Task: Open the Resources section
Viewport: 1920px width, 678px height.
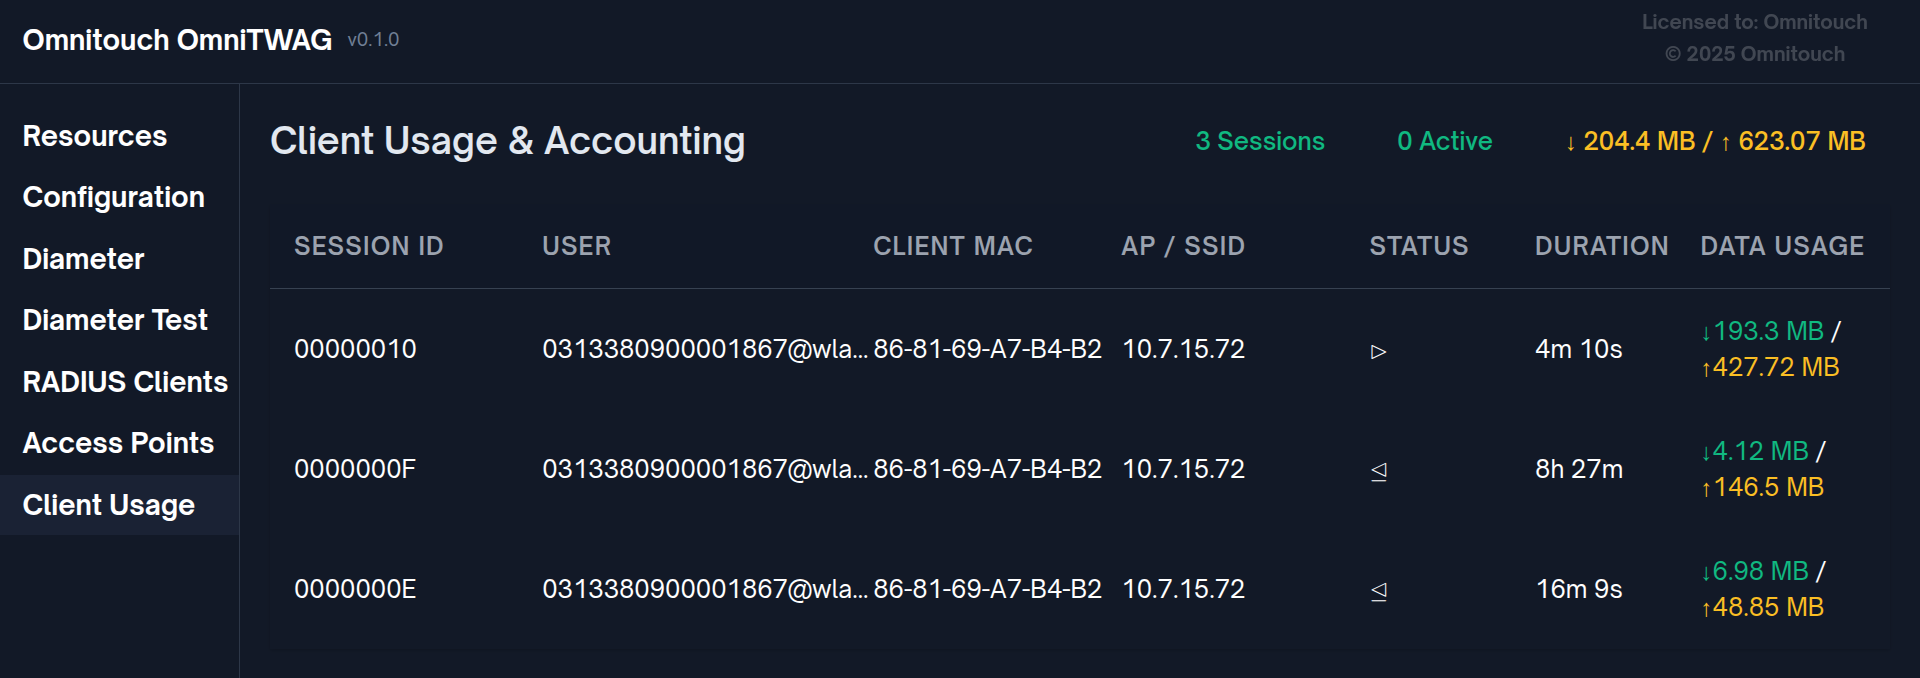Action: [95, 136]
